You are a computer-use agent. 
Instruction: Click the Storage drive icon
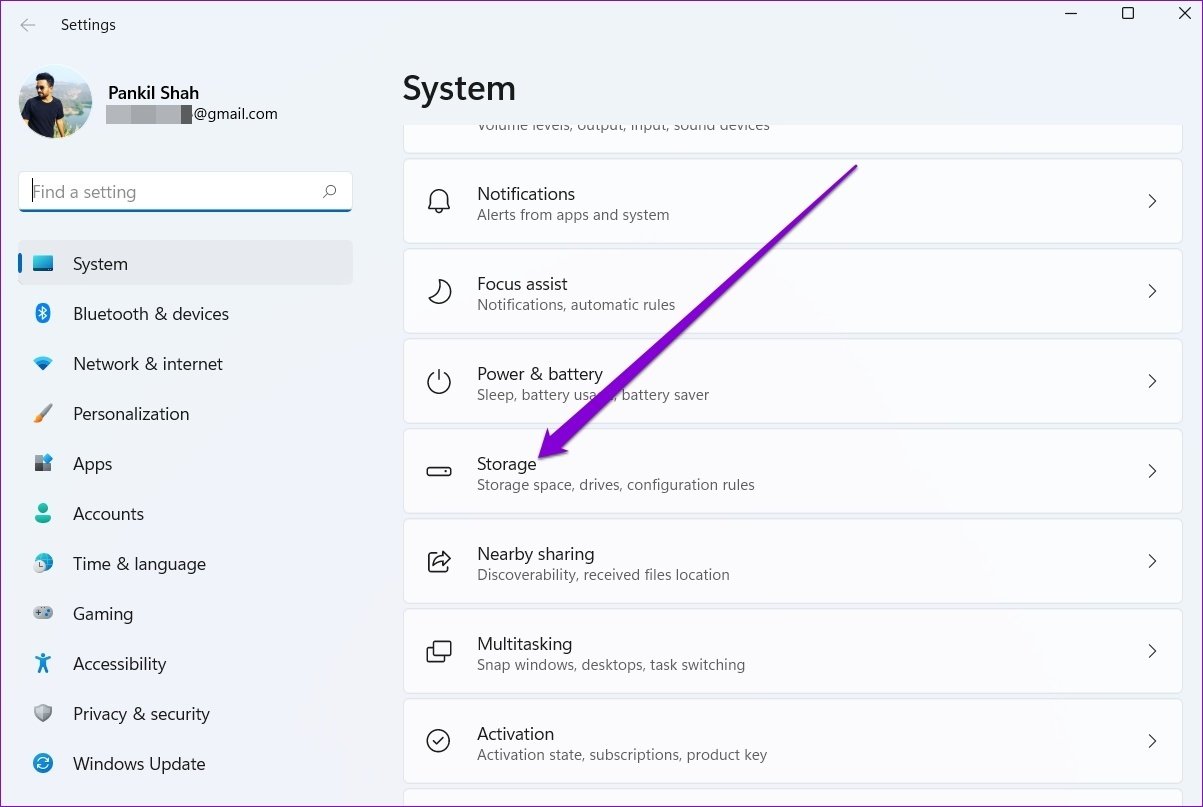point(439,471)
